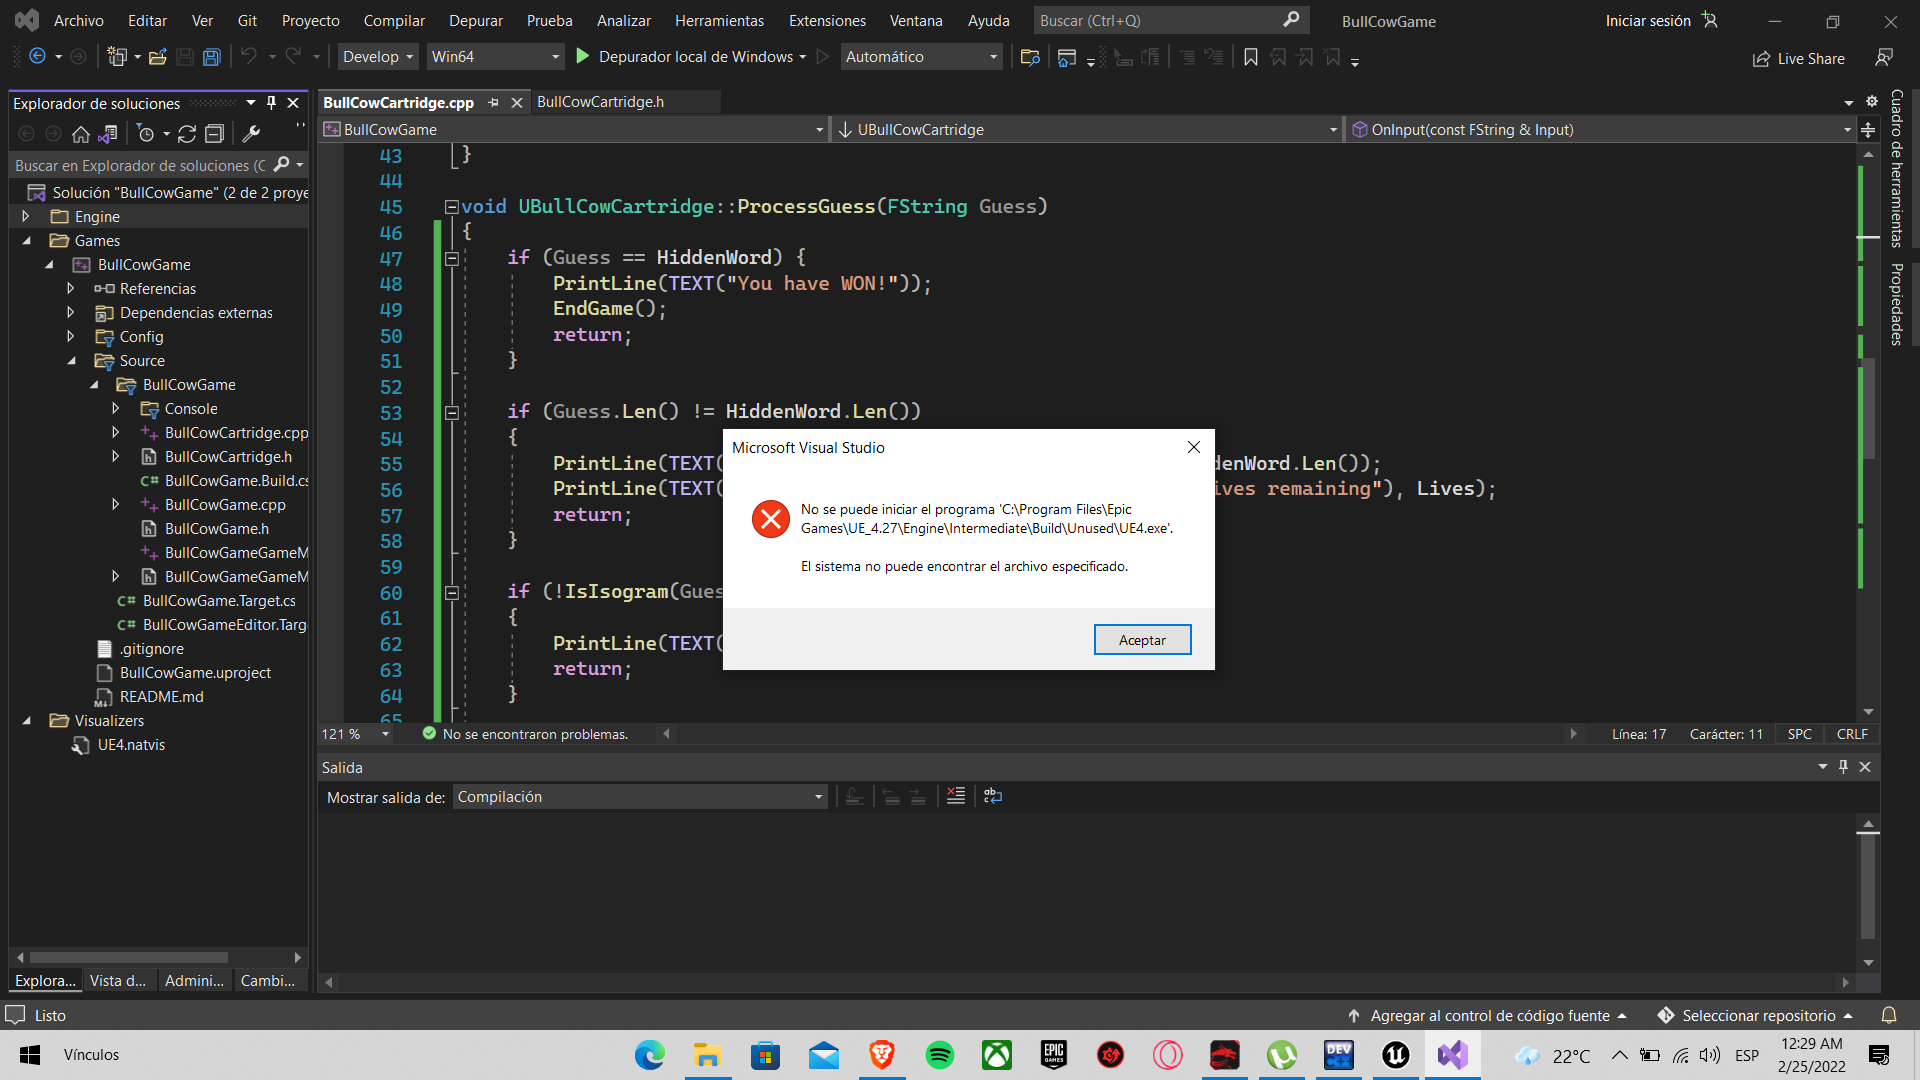This screenshot has height=1080, width=1920.
Task: Click the Save All icon in toolbar
Action: [211, 57]
